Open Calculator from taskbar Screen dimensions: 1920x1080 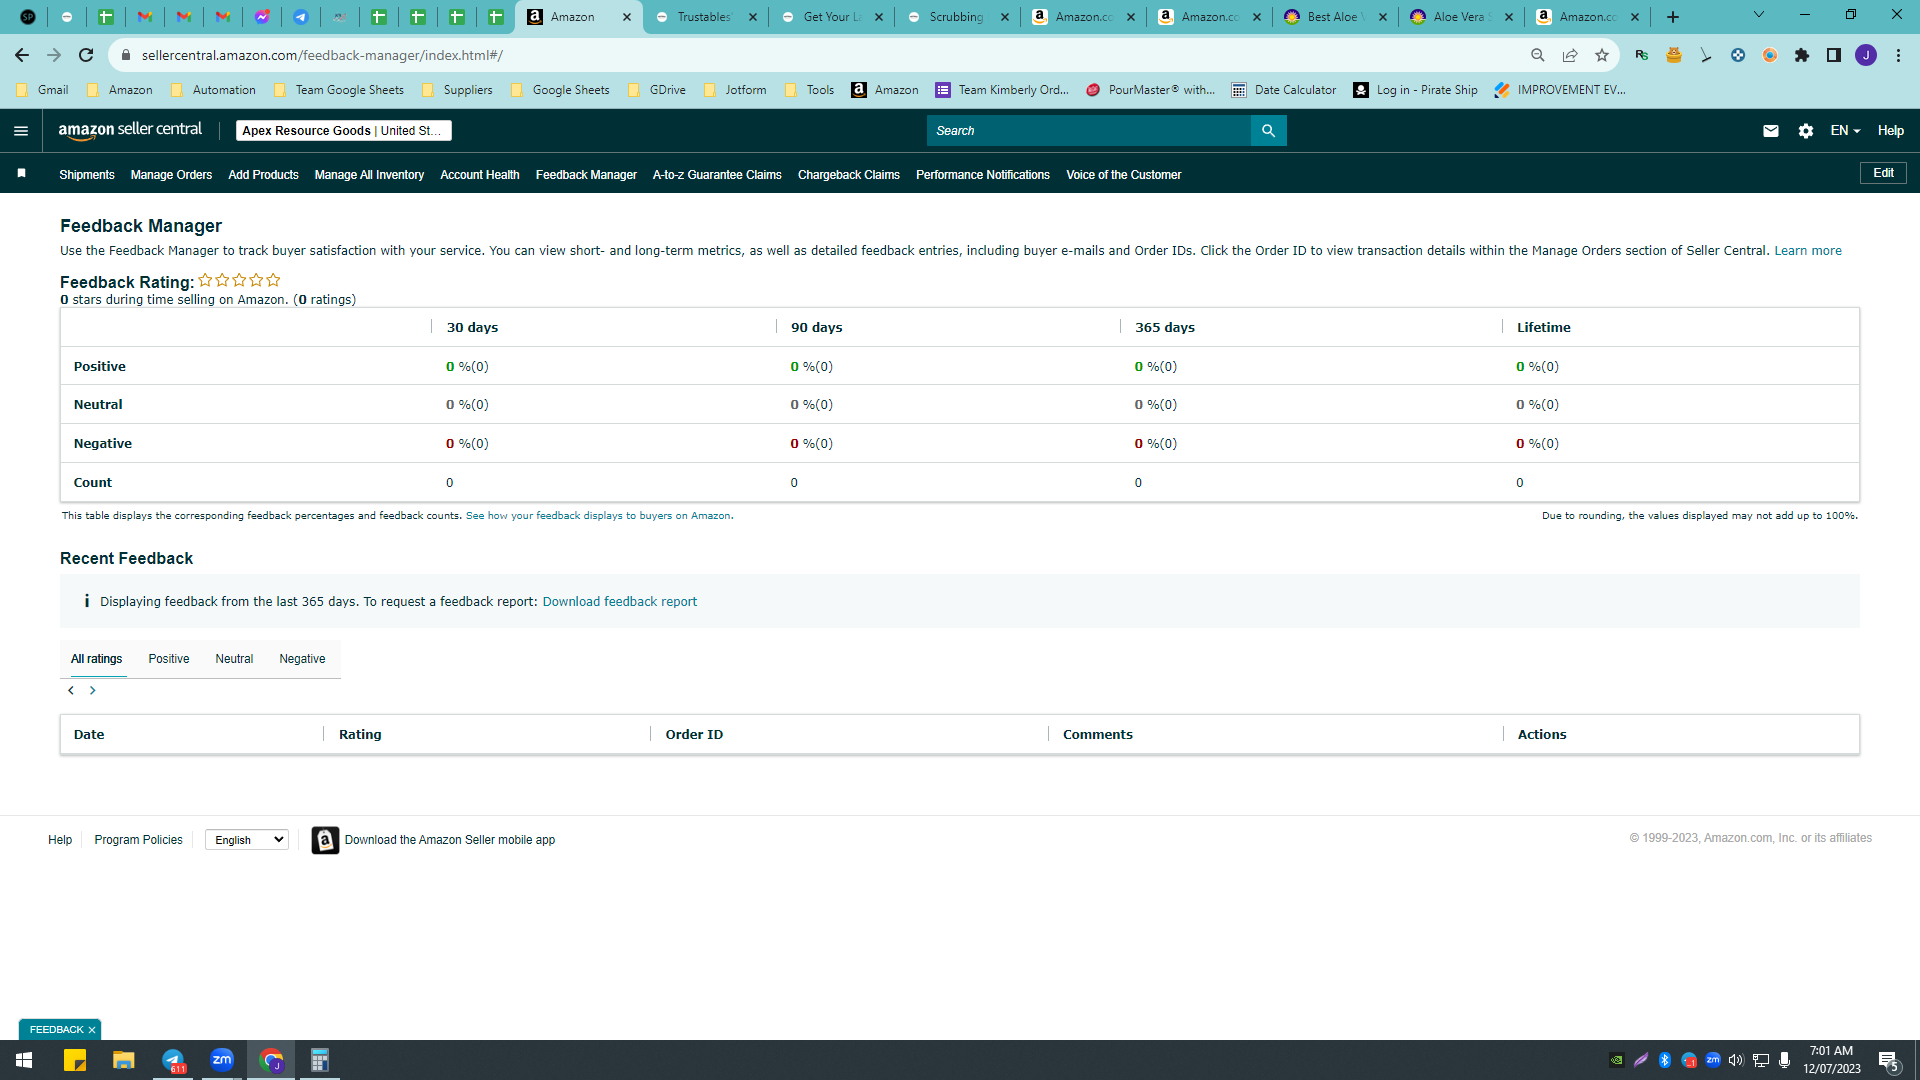[320, 1060]
